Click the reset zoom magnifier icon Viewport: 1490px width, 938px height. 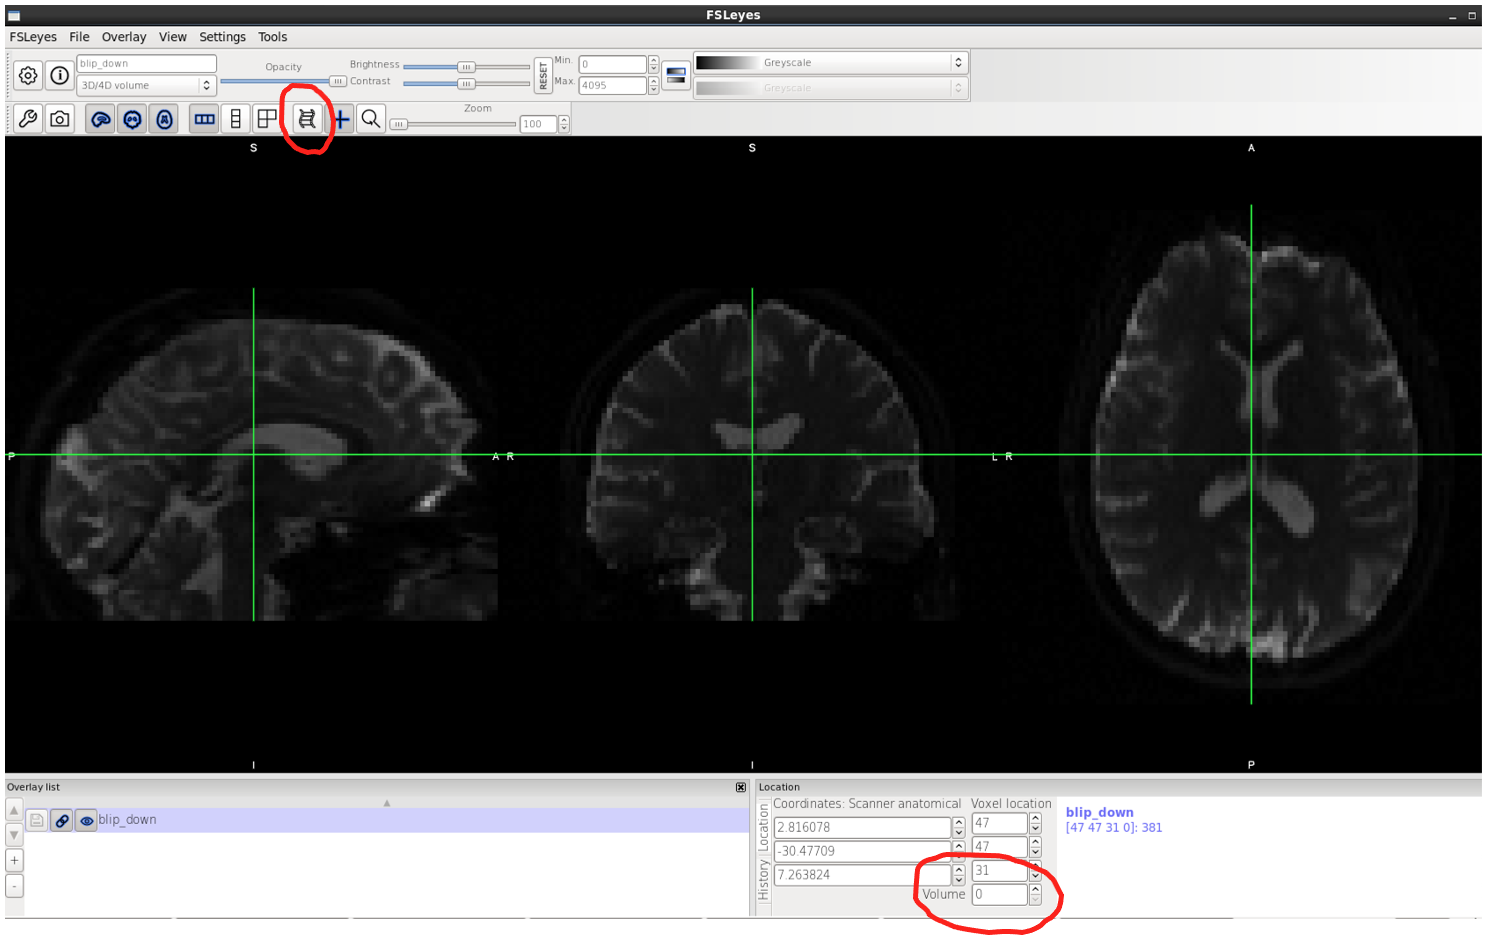coord(371,119)
